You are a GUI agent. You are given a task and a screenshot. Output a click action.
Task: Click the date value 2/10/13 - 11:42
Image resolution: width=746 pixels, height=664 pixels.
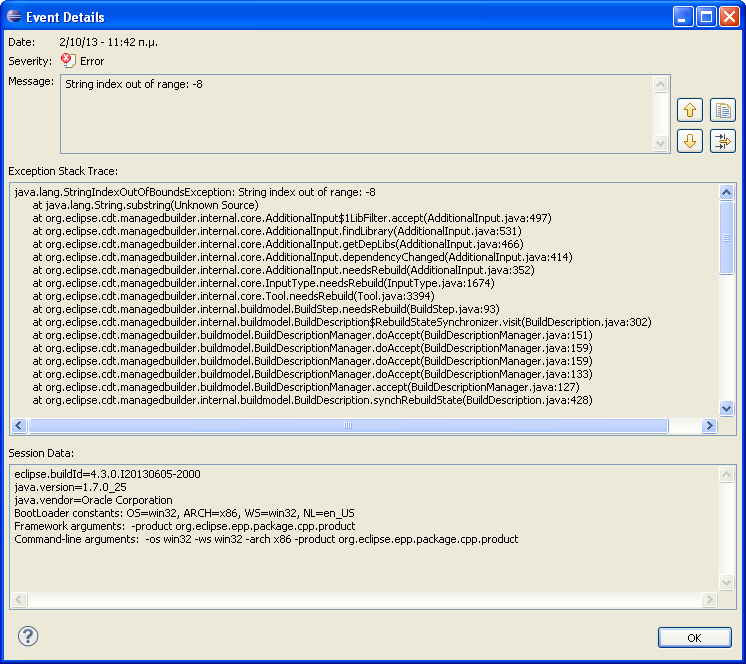point(108,42)
